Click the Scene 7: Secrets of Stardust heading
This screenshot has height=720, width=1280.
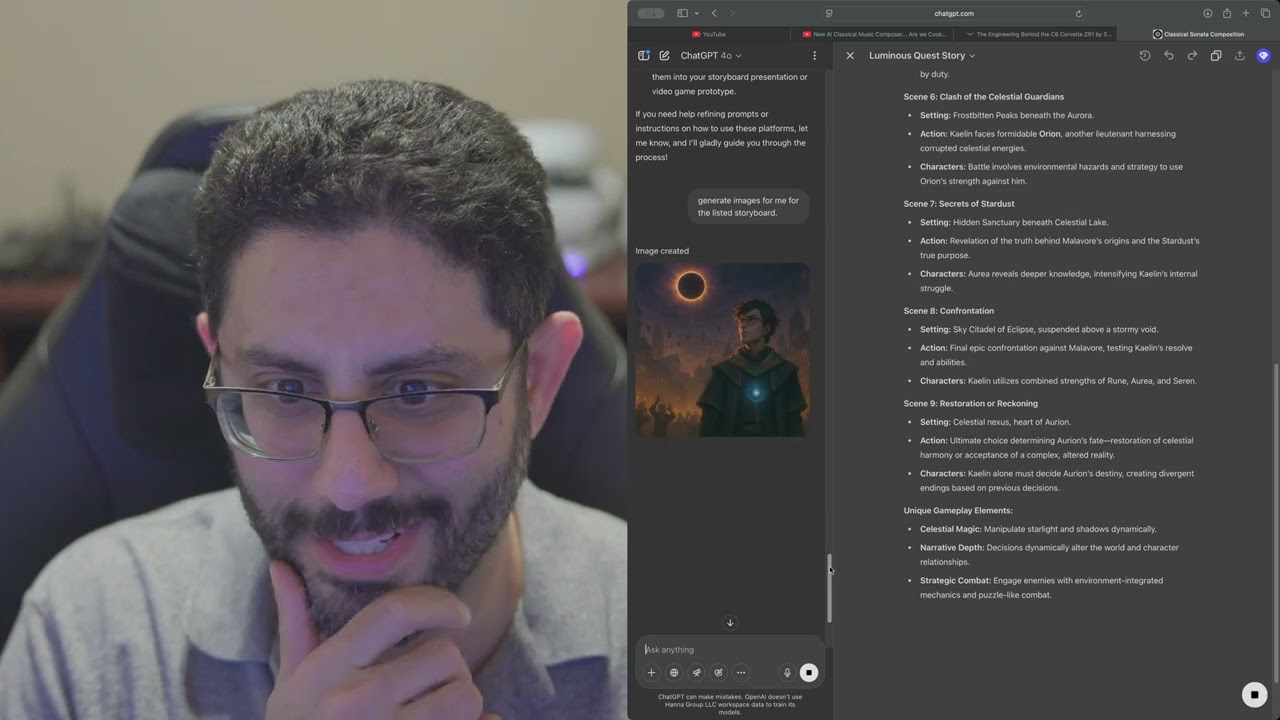[x=959, y=204]
